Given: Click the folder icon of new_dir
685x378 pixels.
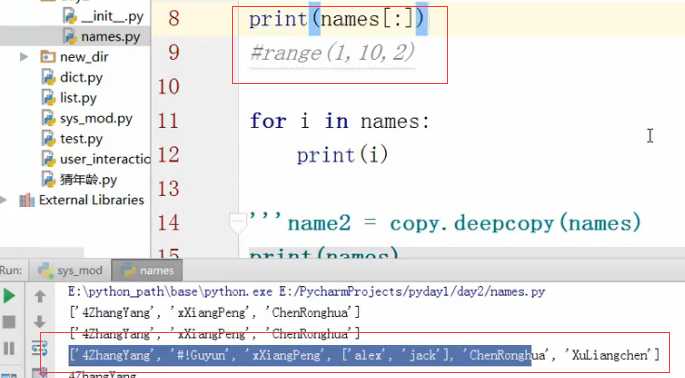Looking at the screenshot, I should pyautogui.click(x=48, y=57).
